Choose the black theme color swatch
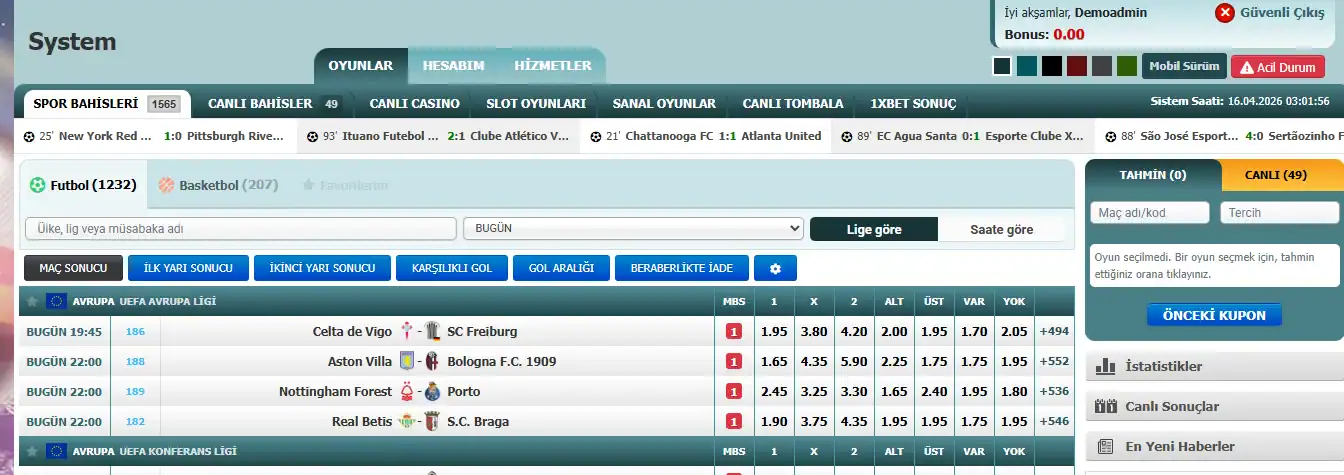 pos(1051,66)
